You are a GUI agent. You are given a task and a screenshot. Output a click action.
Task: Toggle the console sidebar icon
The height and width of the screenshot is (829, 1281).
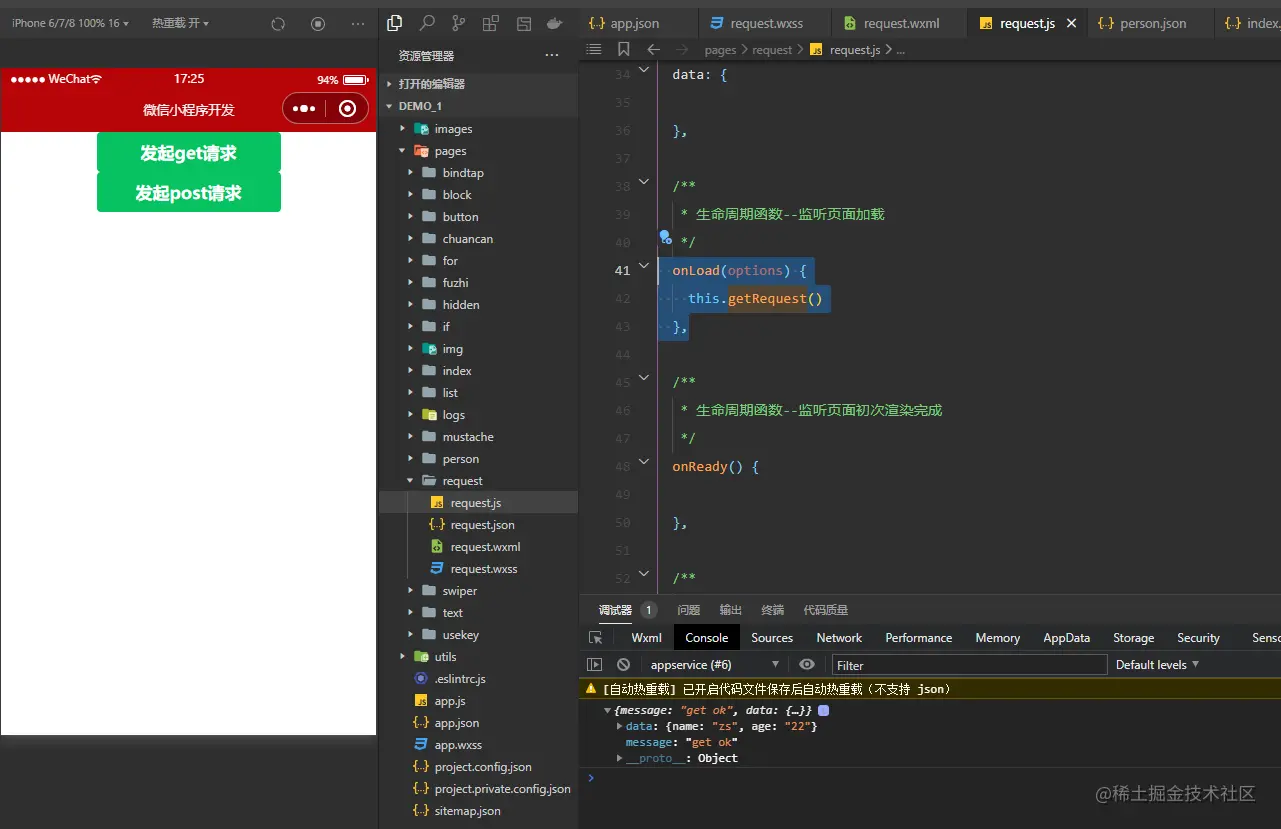click(x=594, y=664)
